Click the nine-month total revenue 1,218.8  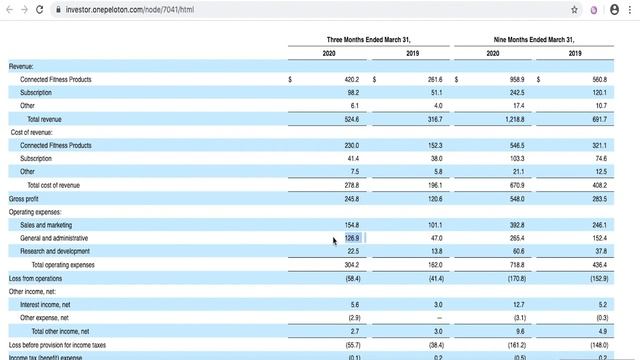(514, 119)
